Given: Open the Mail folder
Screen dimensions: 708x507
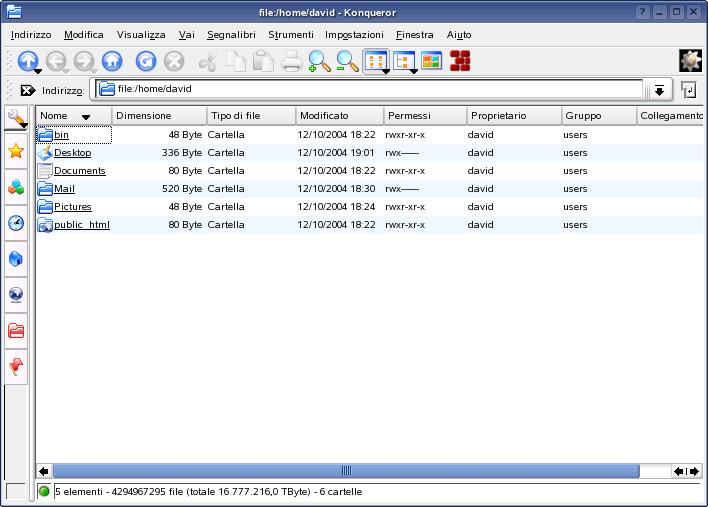Looking at the screenshot, I should click(x=64, y=189).
